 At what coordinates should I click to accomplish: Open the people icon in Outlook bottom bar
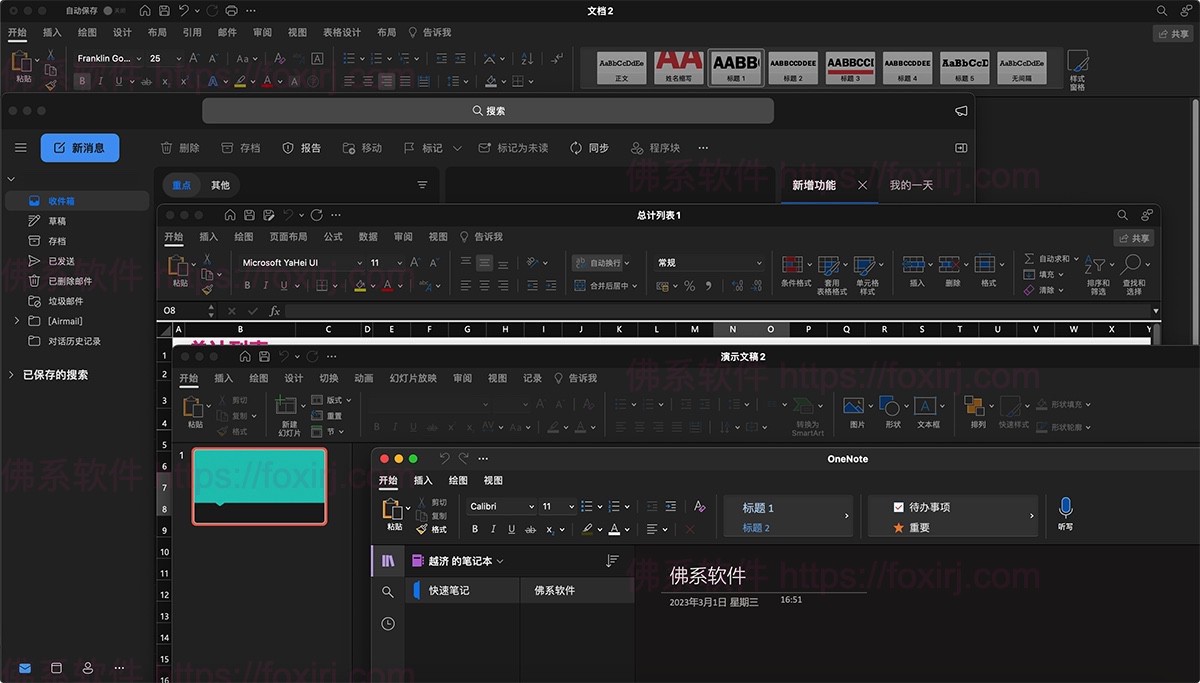[x=88, y=667]
